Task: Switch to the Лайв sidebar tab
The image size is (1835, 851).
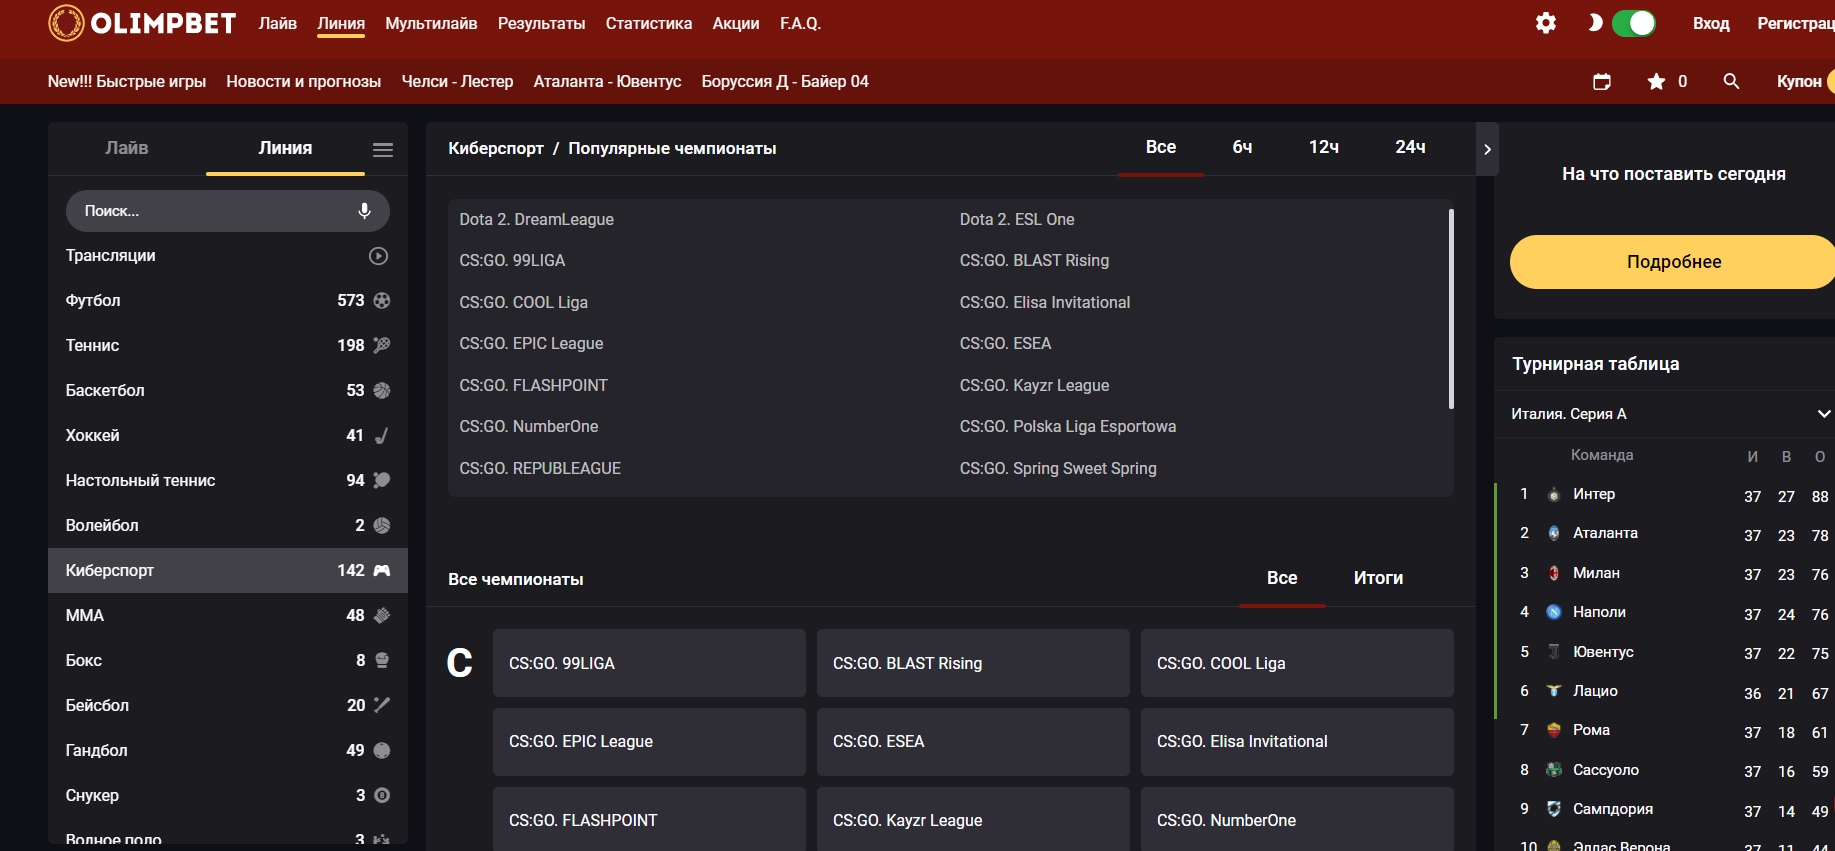Action: point(127,148)
